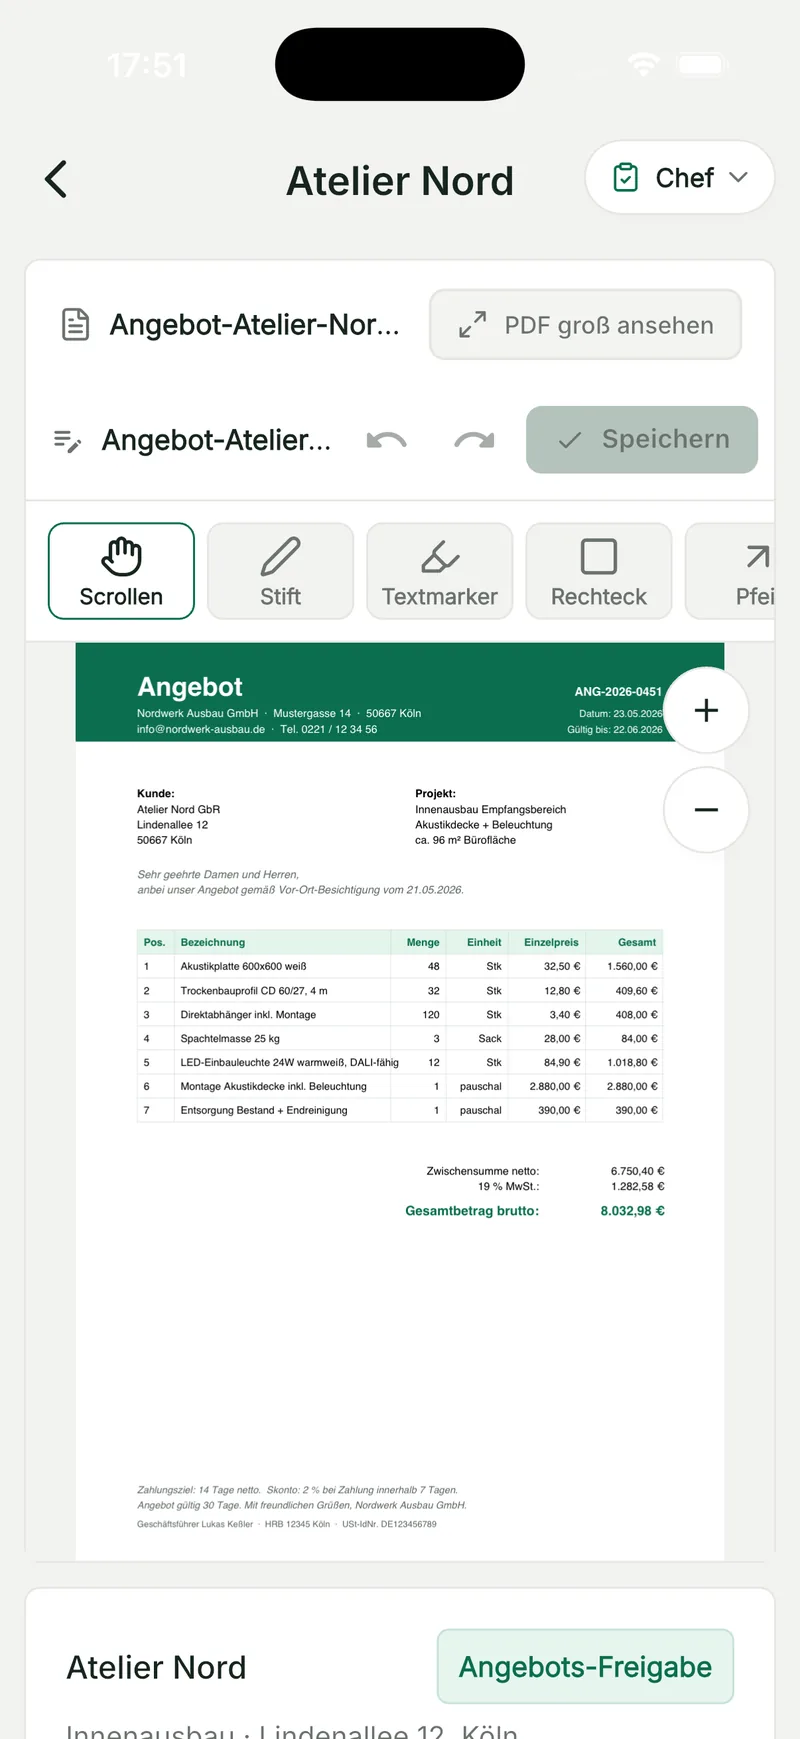800x1739 pixels.
Task: Click the Angebot heading in the PDF
Action: [190, 687]
